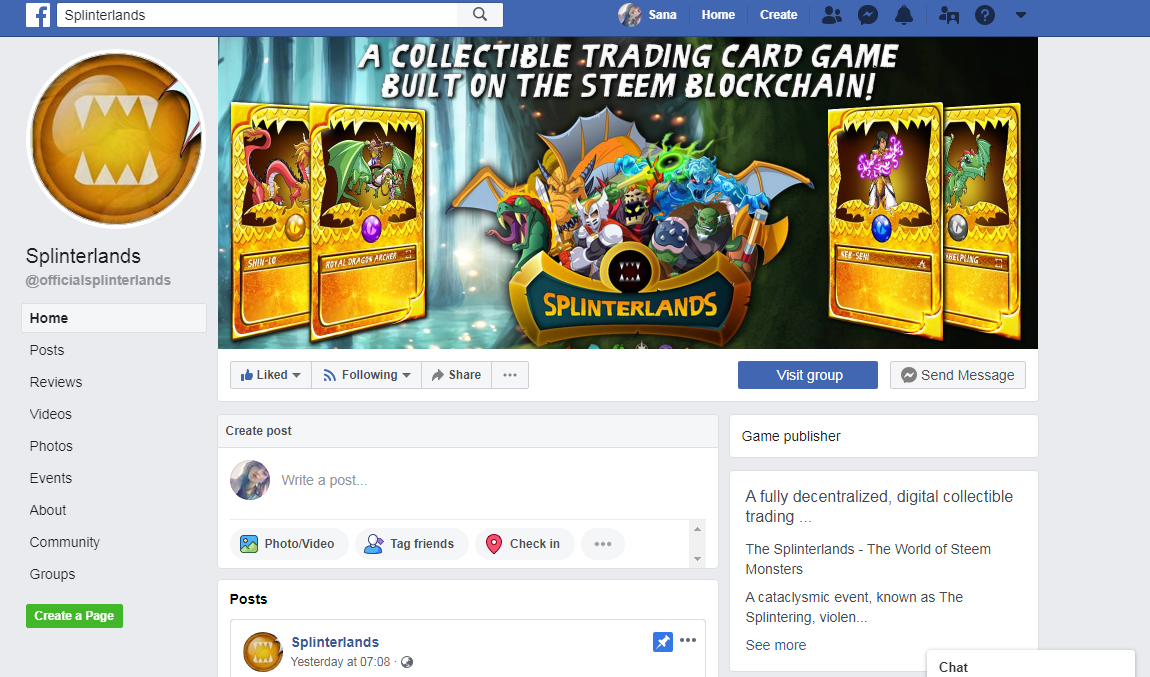This screenshot has height=677, width=1150.
Task: Open the Messenger icon in top bar
Action: coord(868,15)
